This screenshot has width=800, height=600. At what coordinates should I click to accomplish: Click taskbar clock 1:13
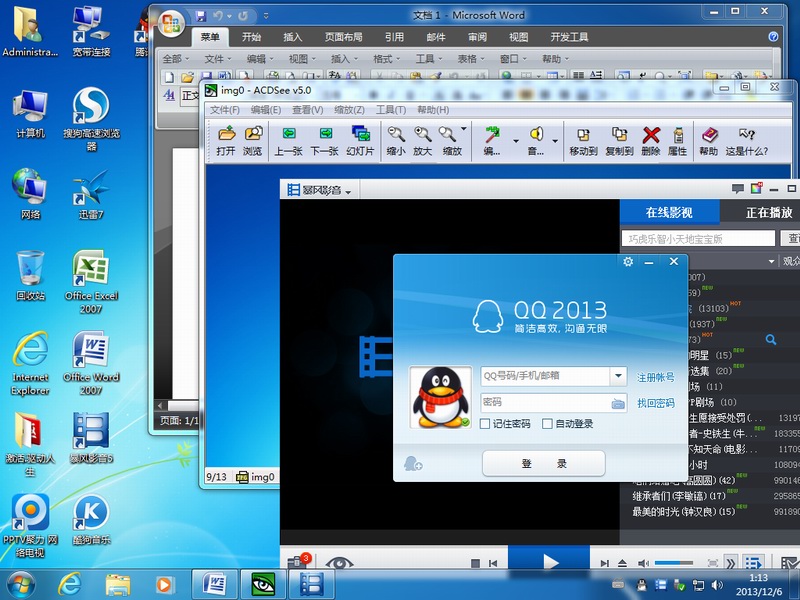click(x=758, y=578)
